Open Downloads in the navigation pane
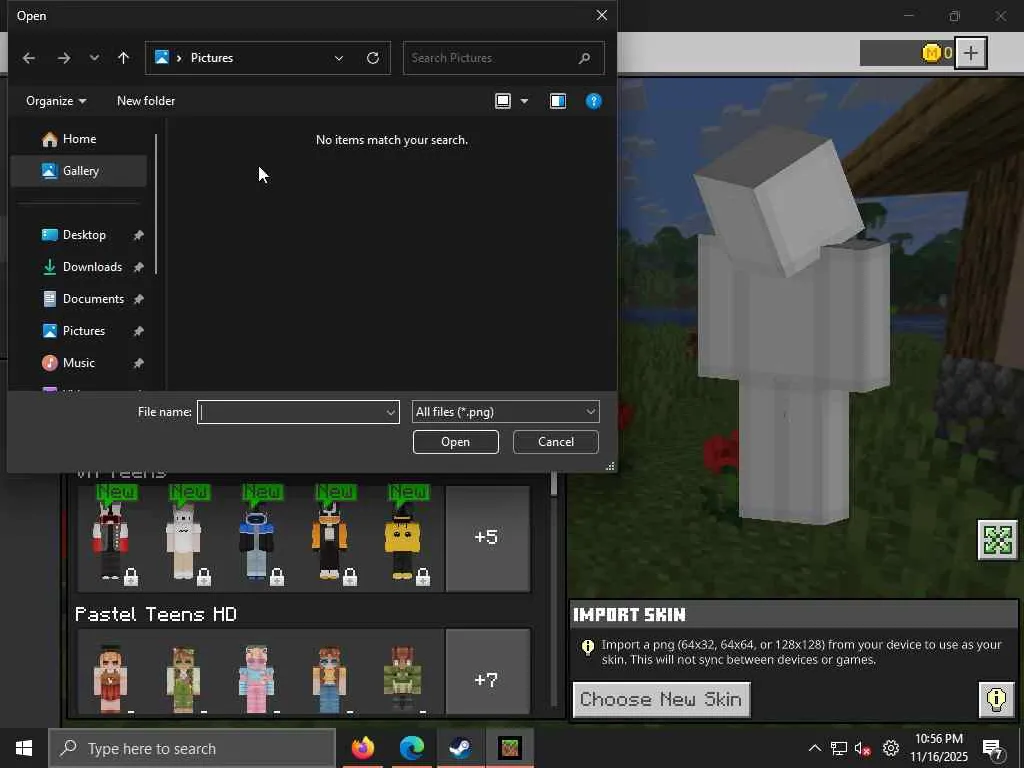 point(78,267)
